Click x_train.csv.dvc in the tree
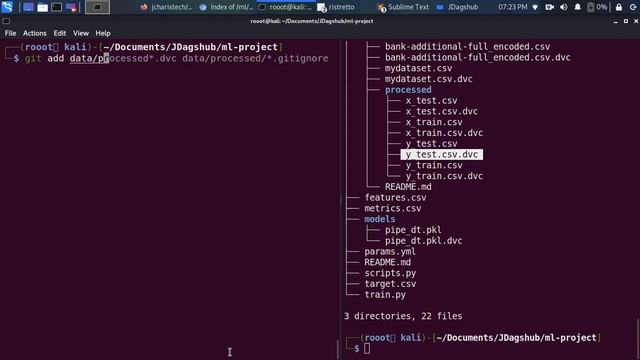Image resolution: width=640 pixels, height=360 pixels. pyautogui.click(x=444, y=133)
